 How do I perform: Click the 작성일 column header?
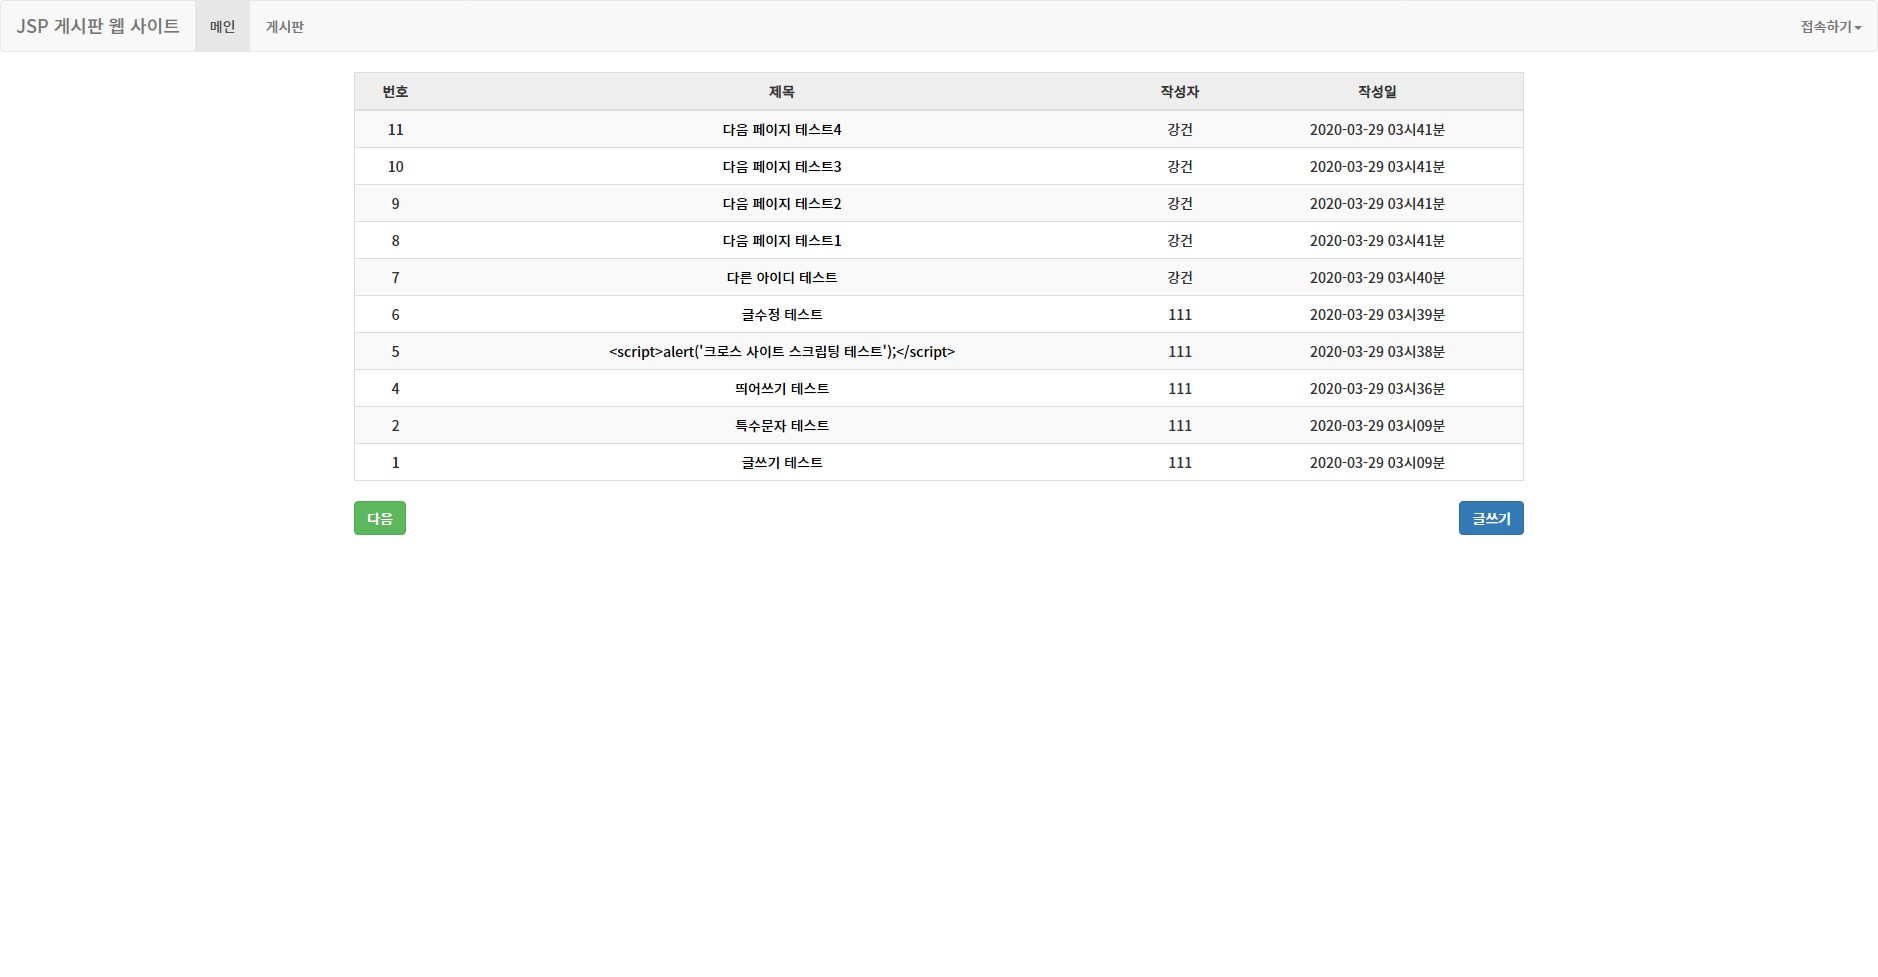click(1377, 91)
